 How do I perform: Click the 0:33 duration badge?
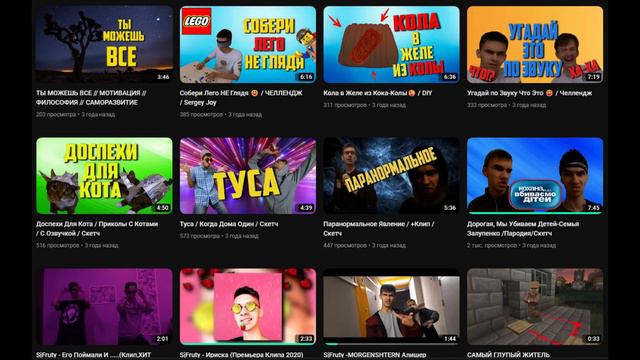coord(594,339)
